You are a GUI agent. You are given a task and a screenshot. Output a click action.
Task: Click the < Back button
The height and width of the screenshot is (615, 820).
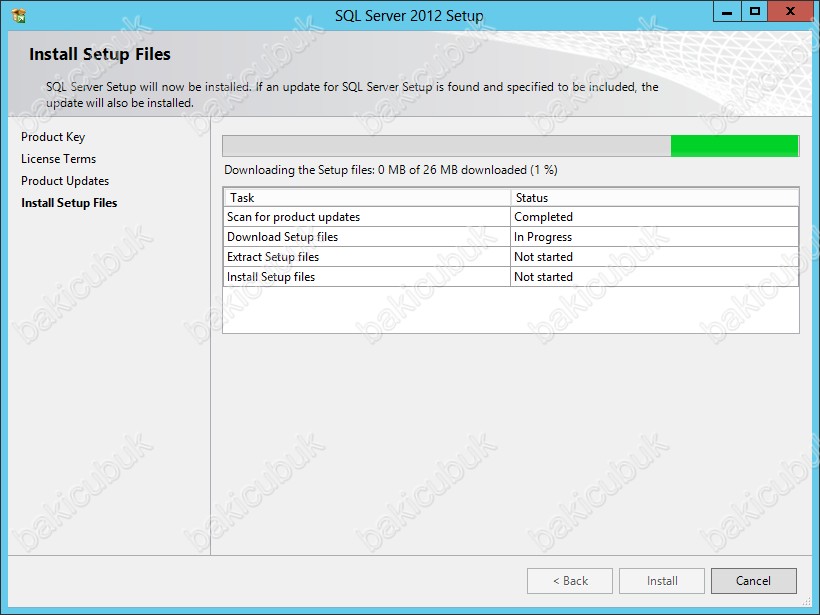[x=570, y=581]
